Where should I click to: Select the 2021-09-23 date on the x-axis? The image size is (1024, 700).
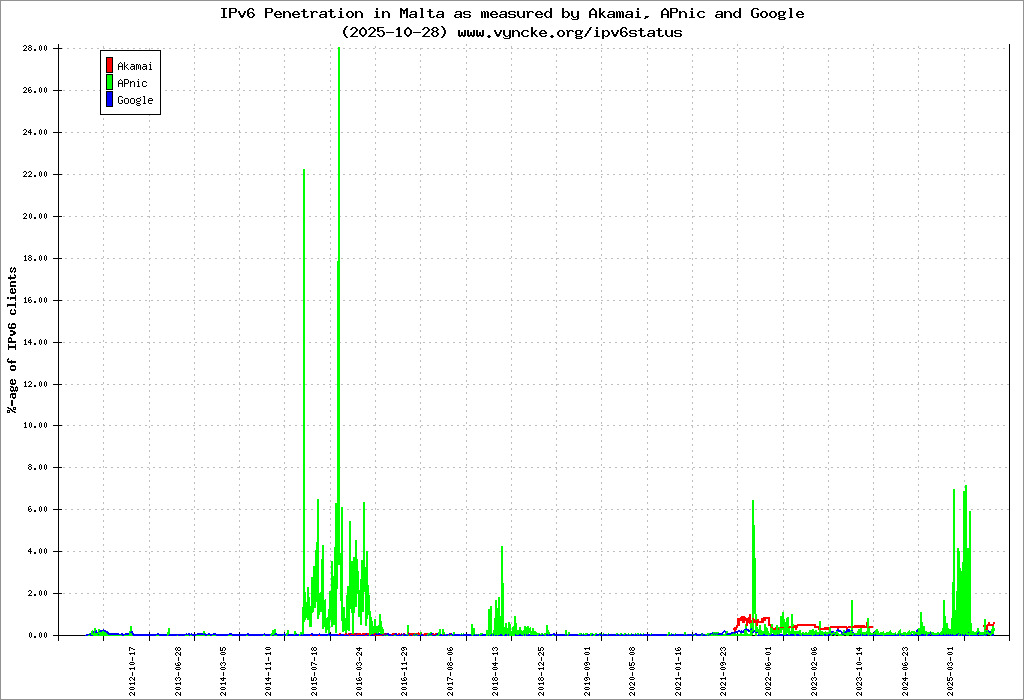pos(723,669)
